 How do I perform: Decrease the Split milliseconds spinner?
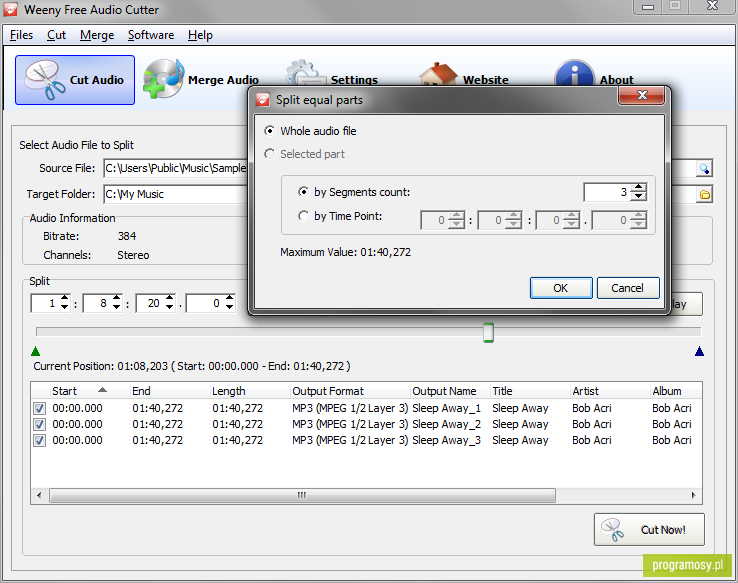[x=229, y=307]
